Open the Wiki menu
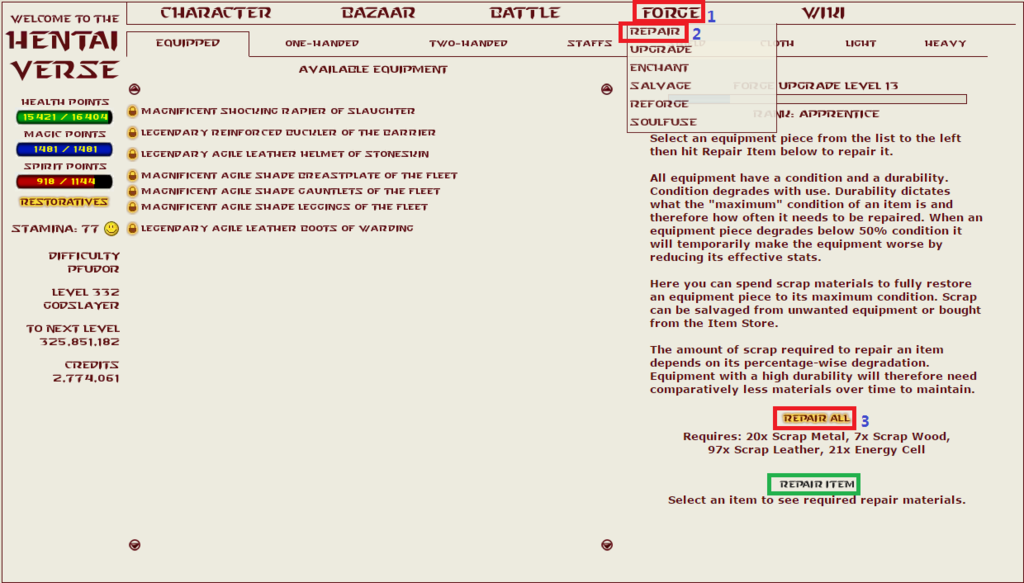1024x583 pixels. [823, 13]
